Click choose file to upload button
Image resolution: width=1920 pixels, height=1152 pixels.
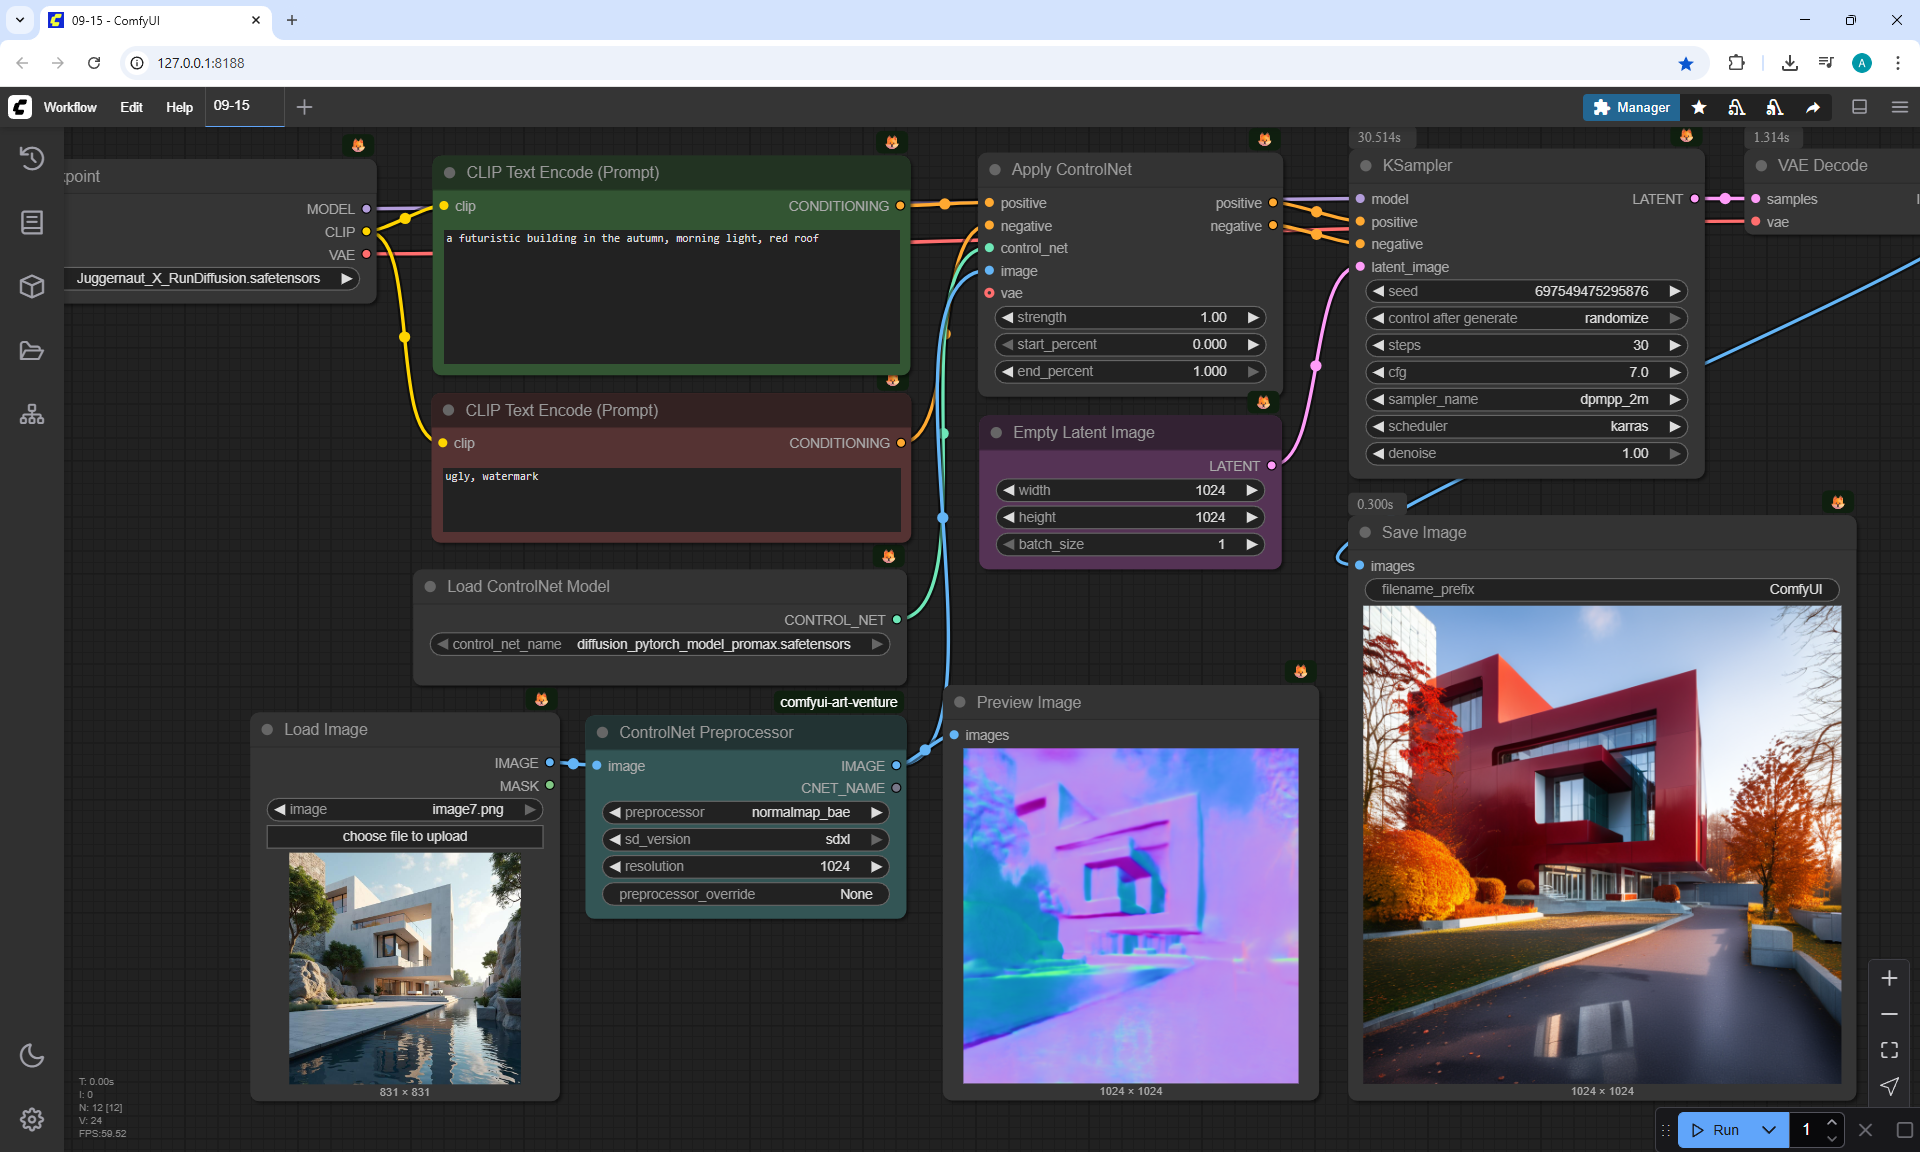point(404,836)
